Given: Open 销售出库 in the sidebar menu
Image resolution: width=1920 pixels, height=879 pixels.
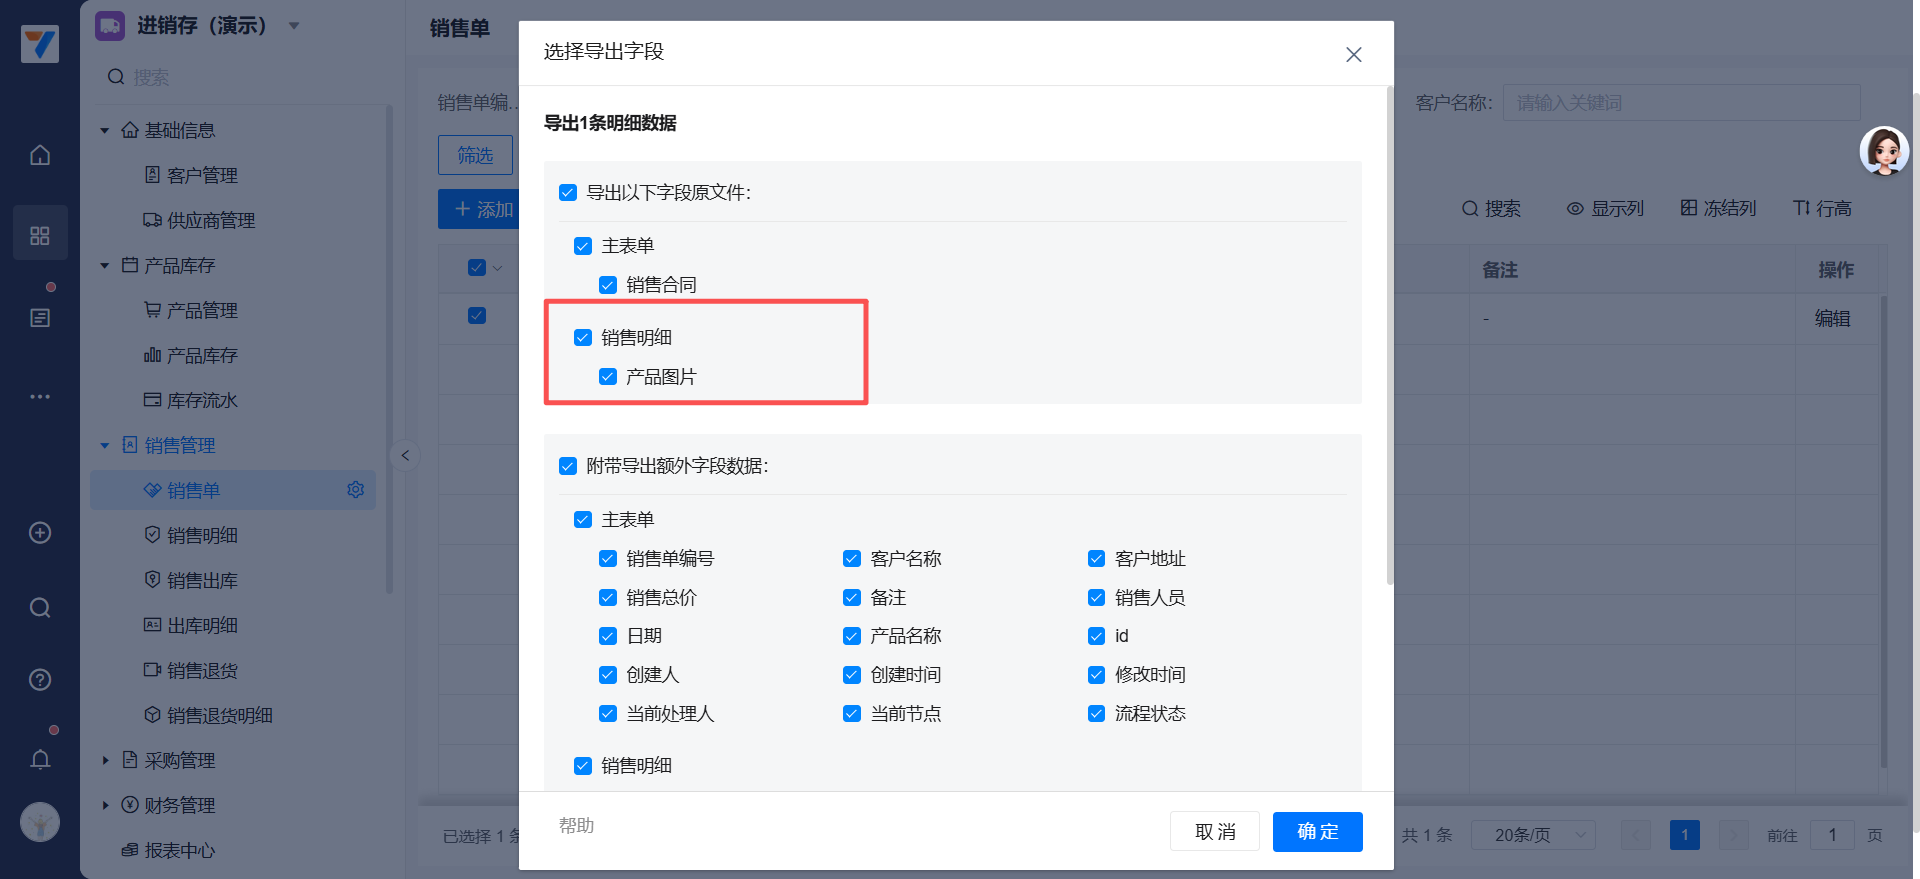Looking at the screenshot, I should [x=202, y=581].
